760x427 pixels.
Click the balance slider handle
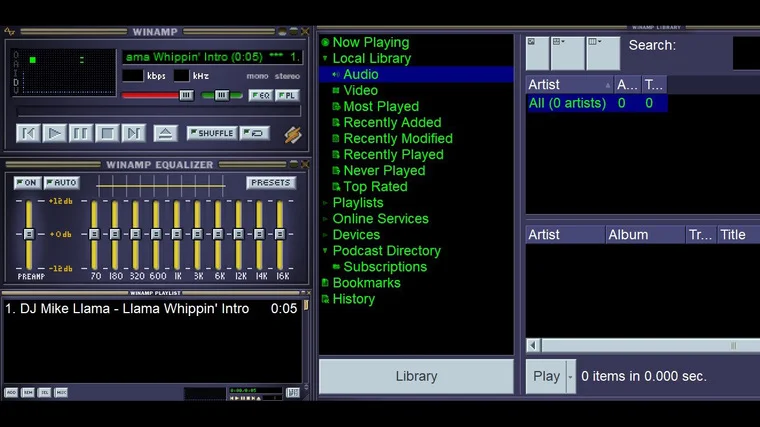click(x=222, y=95)
